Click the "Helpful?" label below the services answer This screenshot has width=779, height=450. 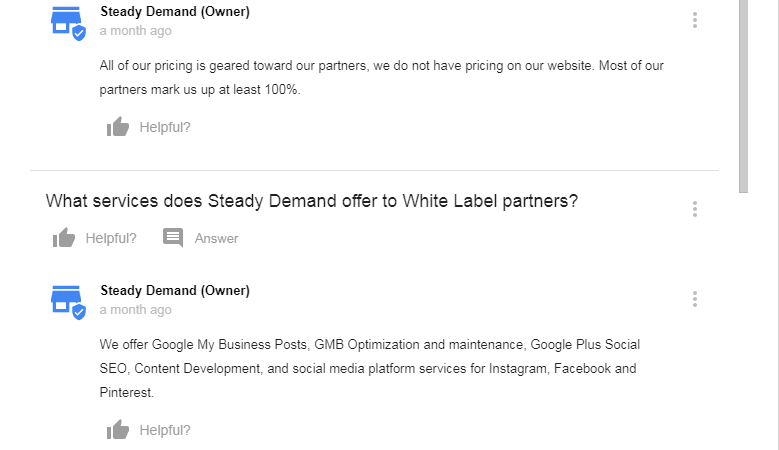pos(165,430)
